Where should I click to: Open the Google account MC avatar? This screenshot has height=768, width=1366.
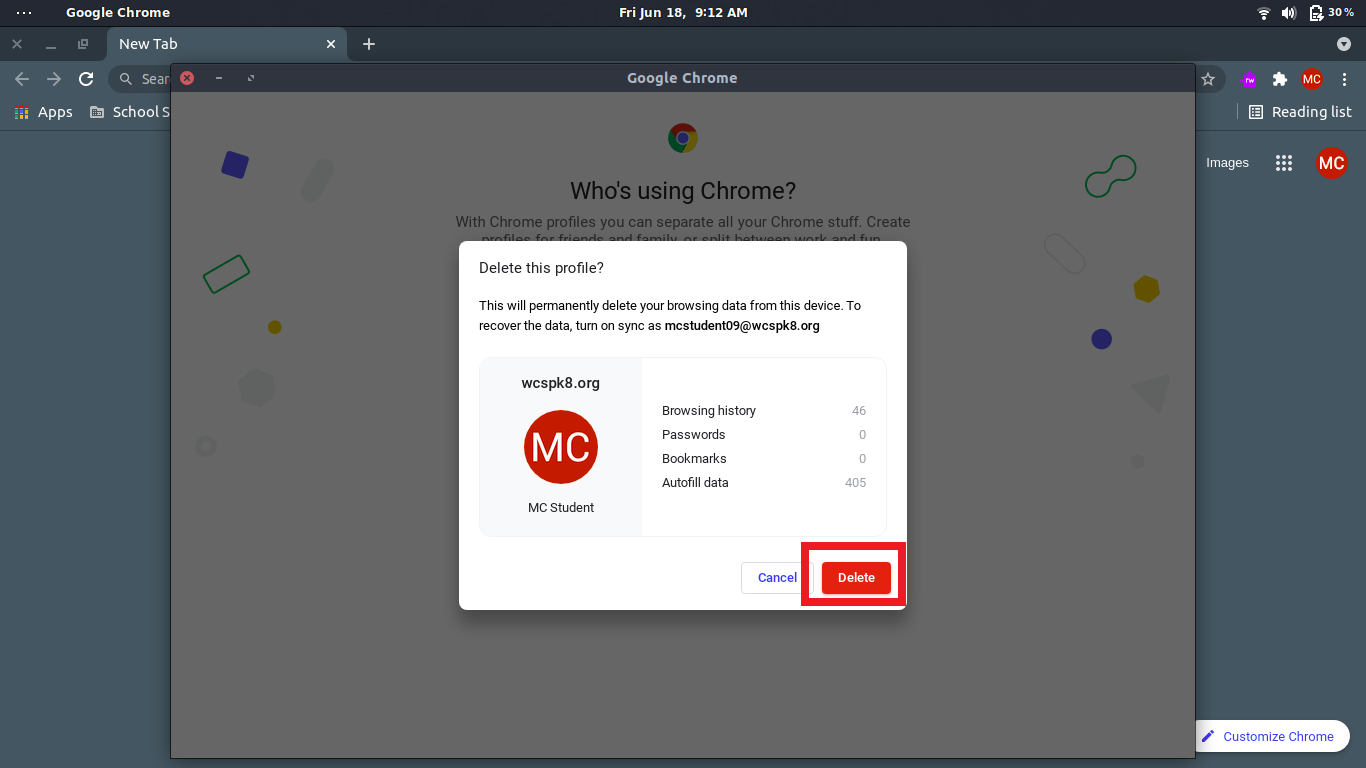pyautogui.click(x=1331, y=163)
